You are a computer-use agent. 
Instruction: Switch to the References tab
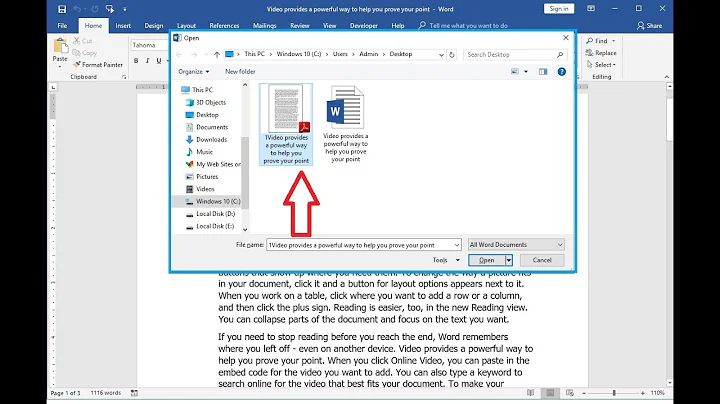[224, 26]
